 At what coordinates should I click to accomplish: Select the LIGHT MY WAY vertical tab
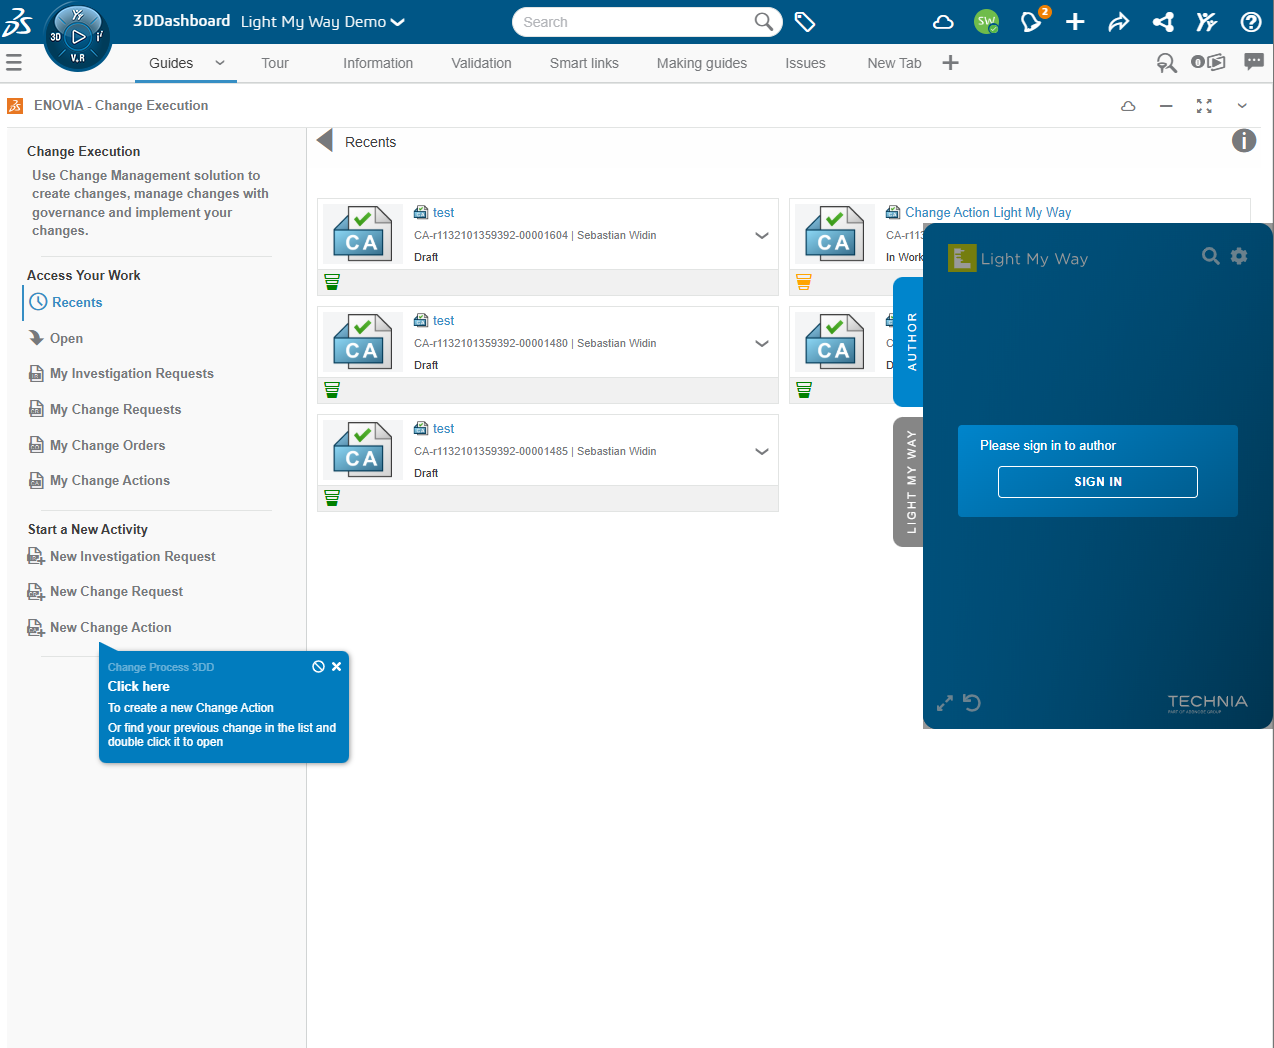click(x=909, y=482)
